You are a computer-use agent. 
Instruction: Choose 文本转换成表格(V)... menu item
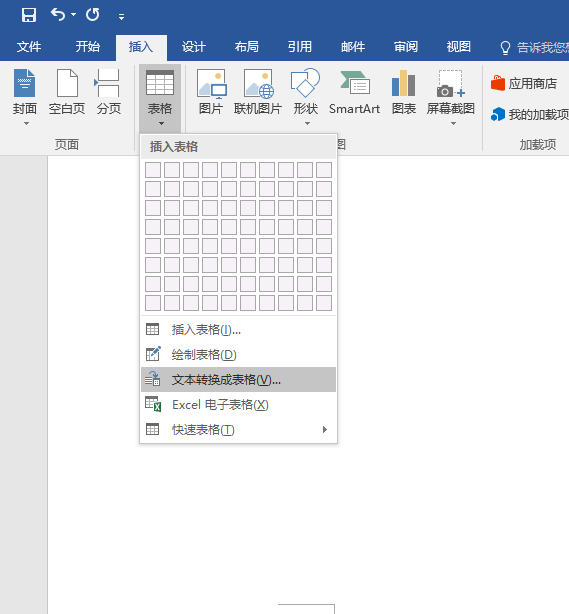[x=238, y=379]
